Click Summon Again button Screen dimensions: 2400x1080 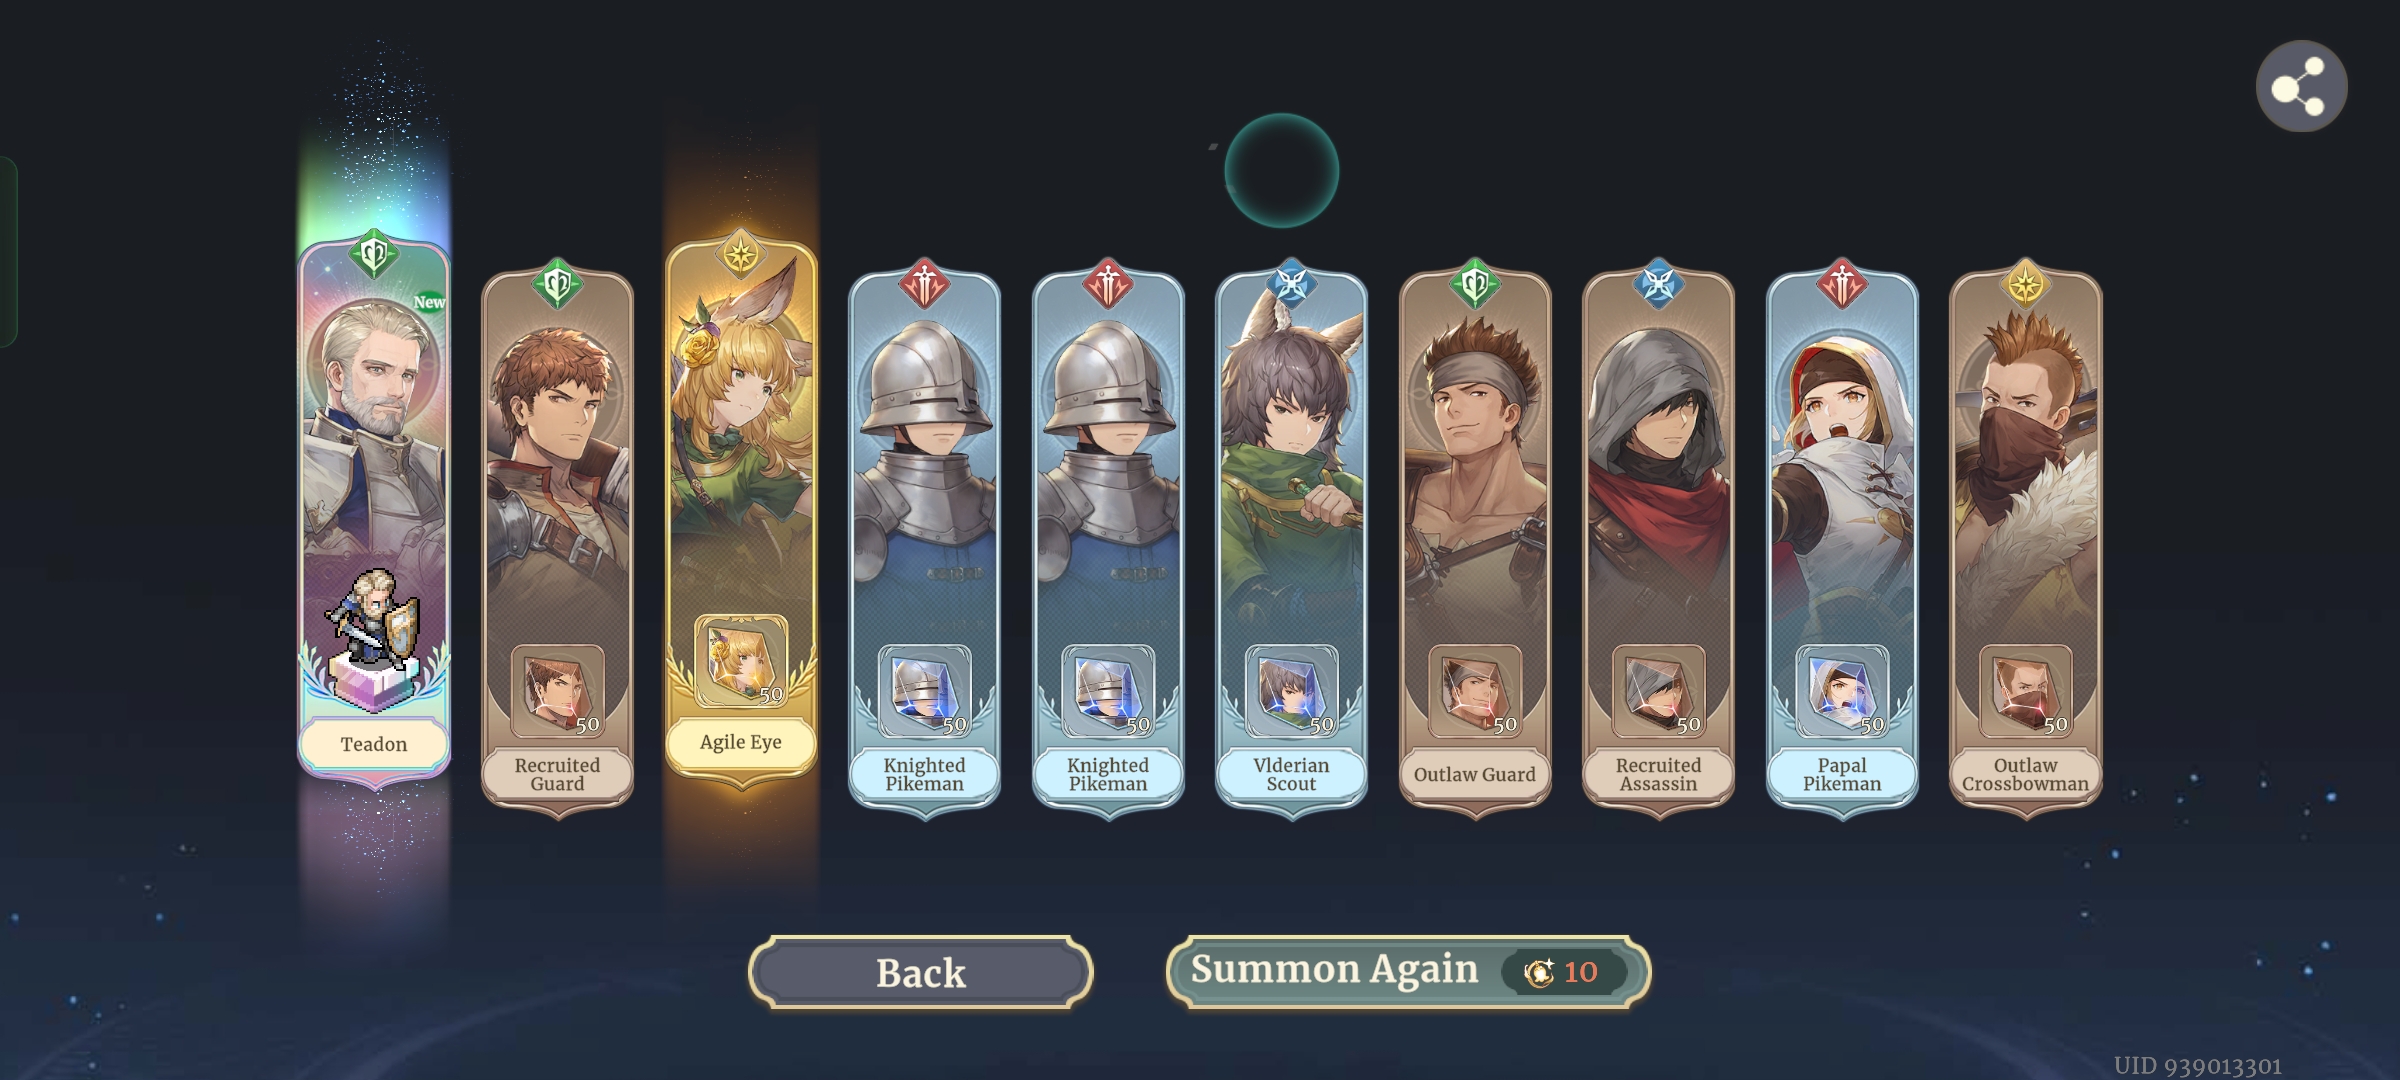pyautogui.click(x=1408, y=971)
